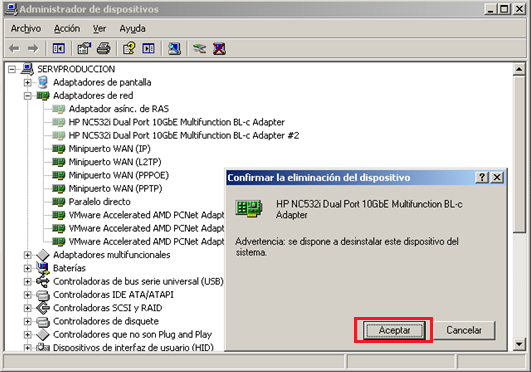Open the Acción menu
531x372 pixels.
point(67,29)
